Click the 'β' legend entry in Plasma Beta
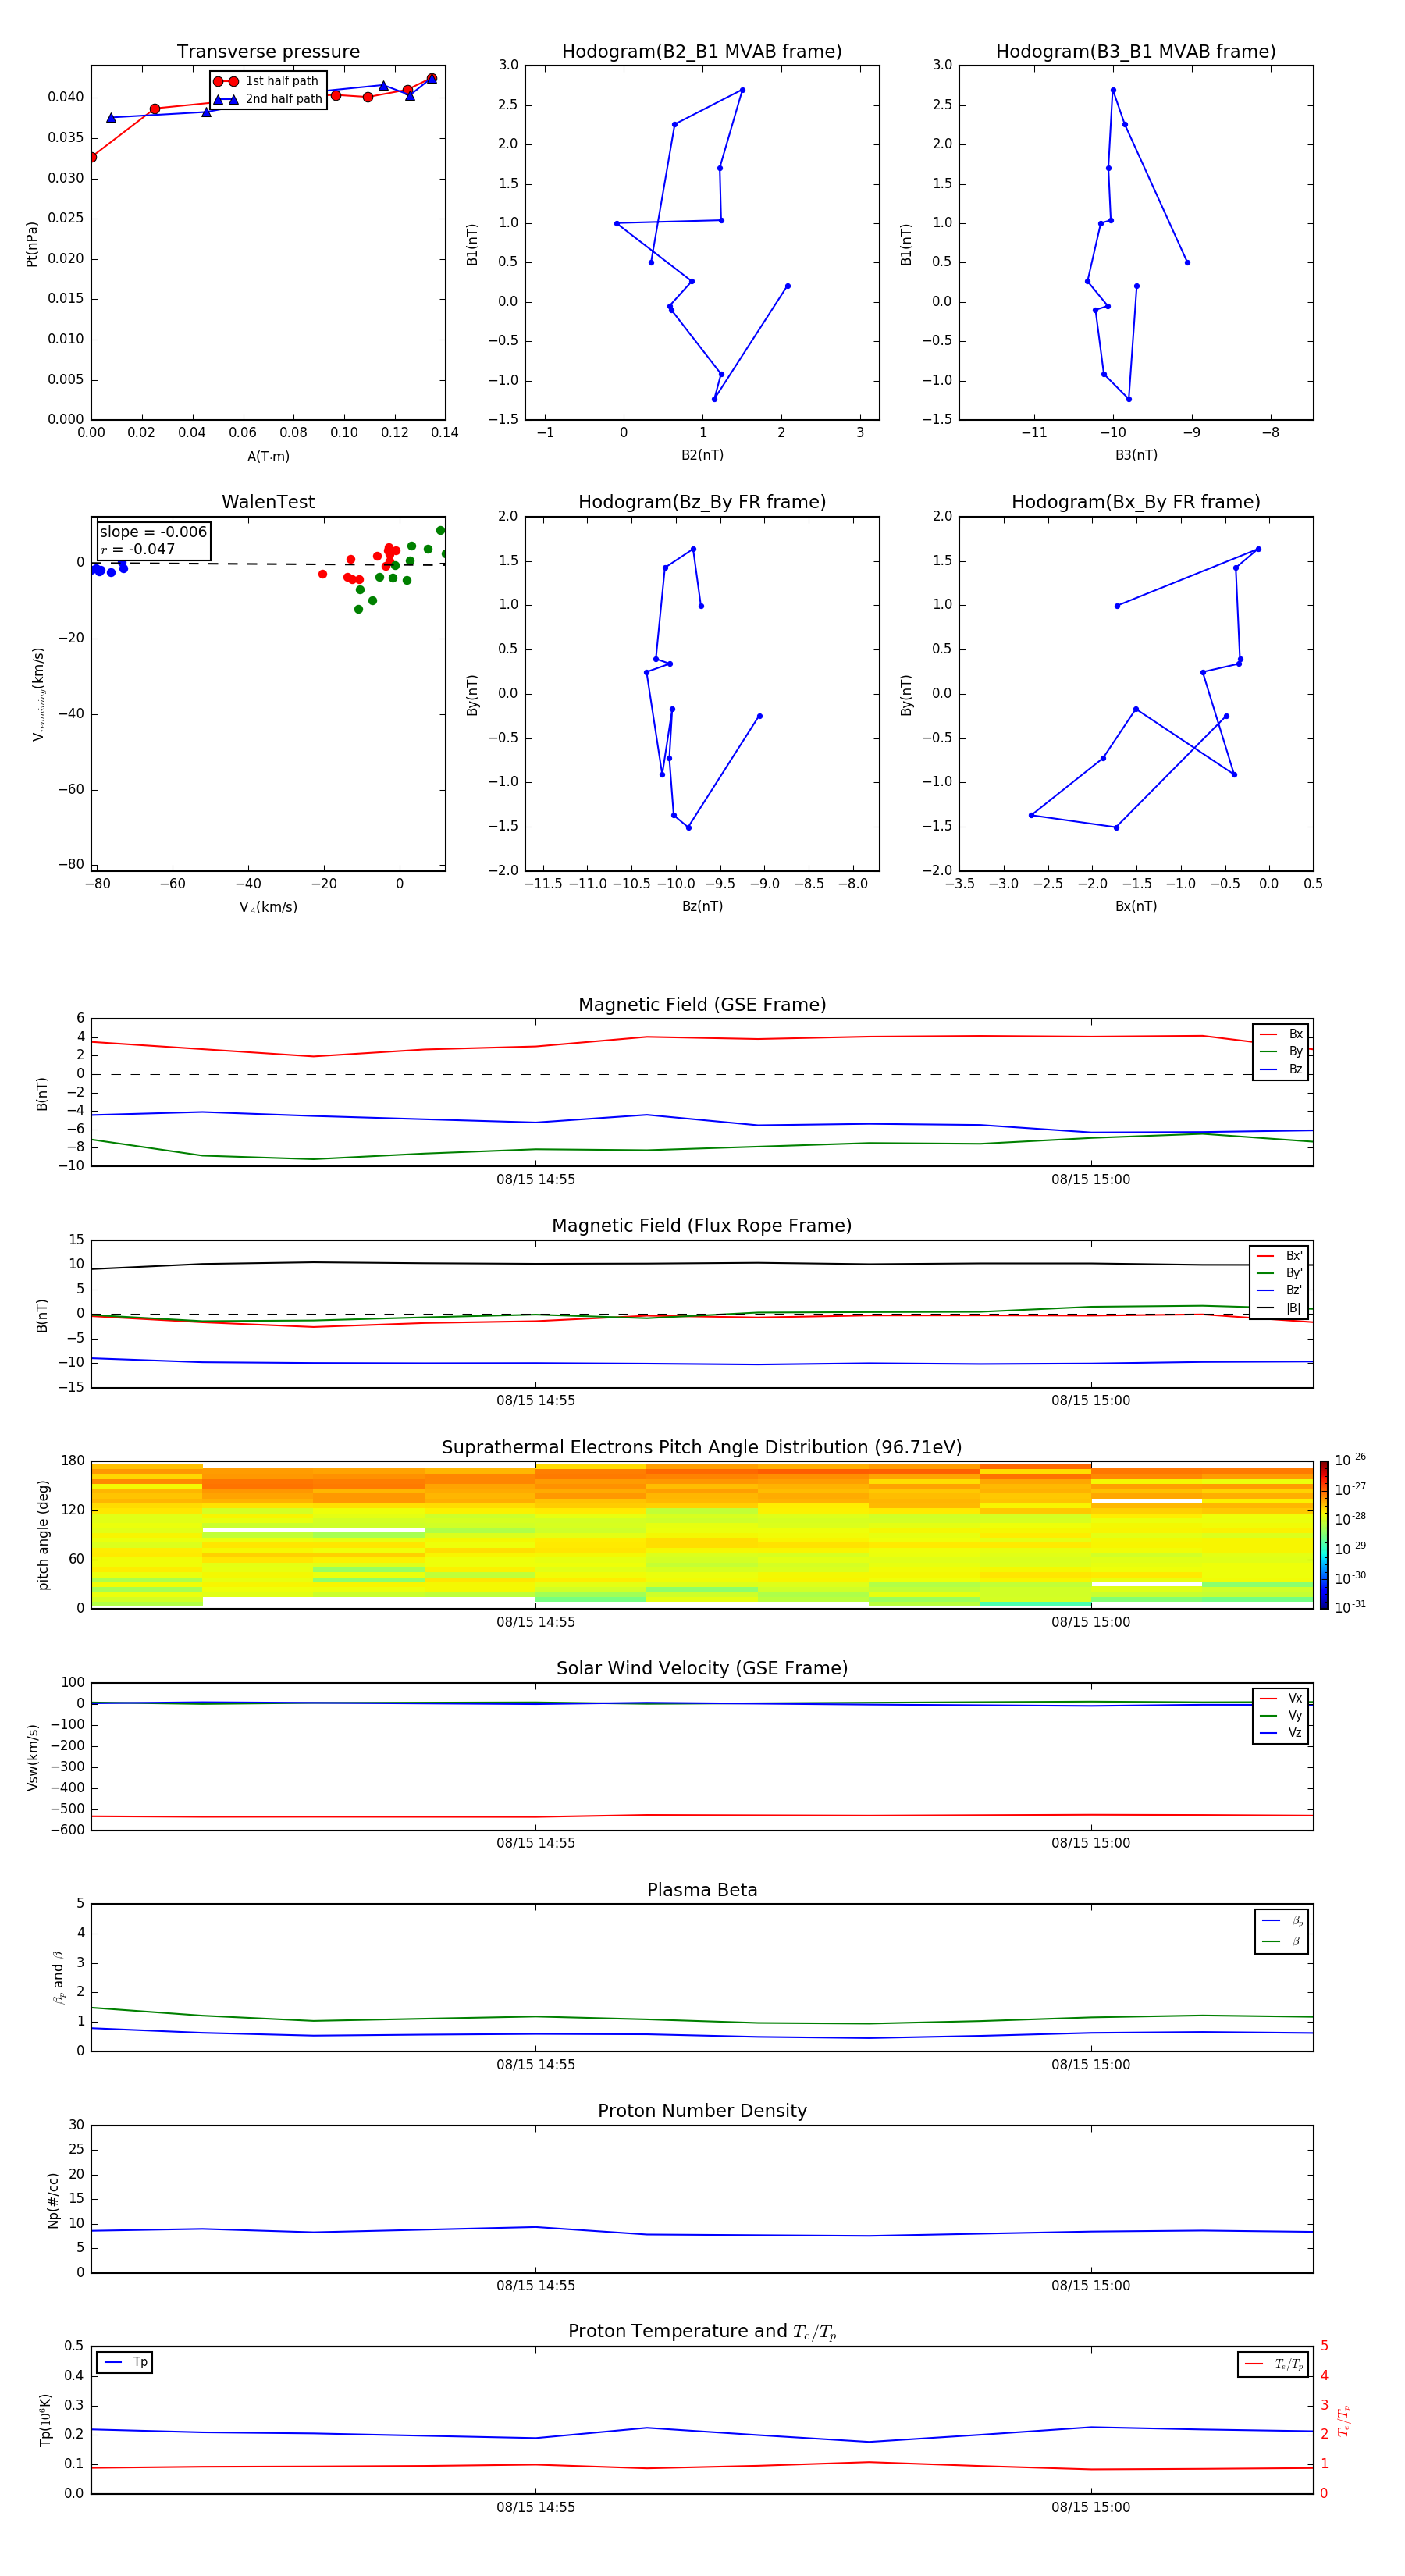 click(x=1283, y=1941)
